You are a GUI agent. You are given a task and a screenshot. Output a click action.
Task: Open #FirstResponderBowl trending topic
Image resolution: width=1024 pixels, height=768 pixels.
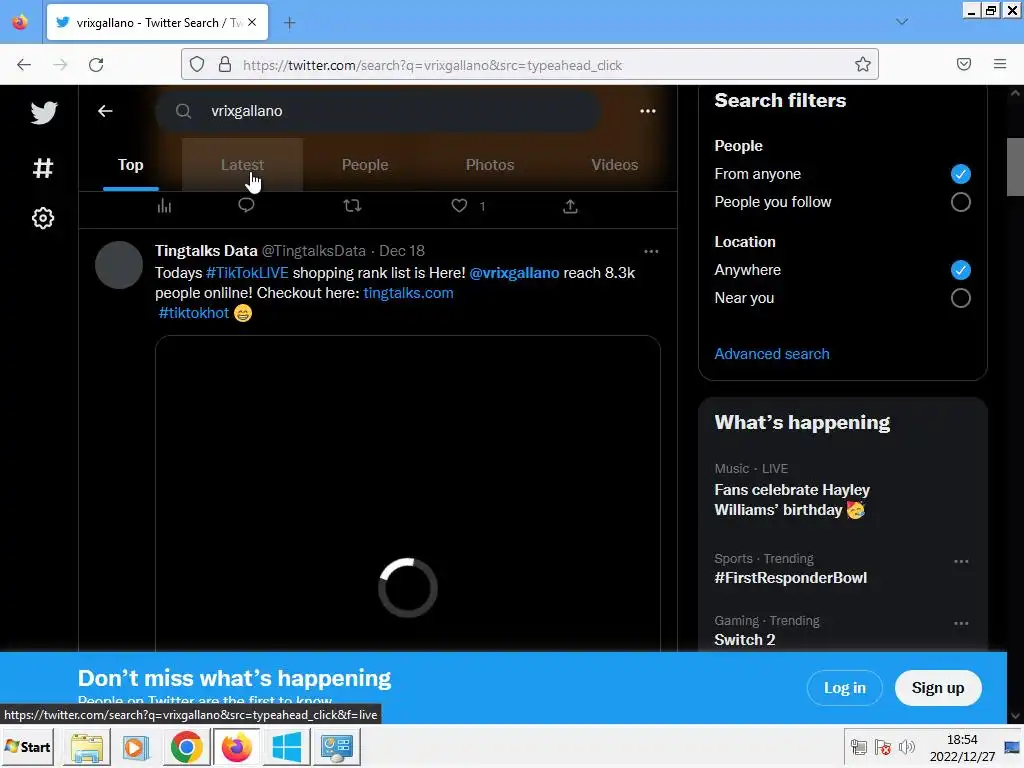click(791, 578)
